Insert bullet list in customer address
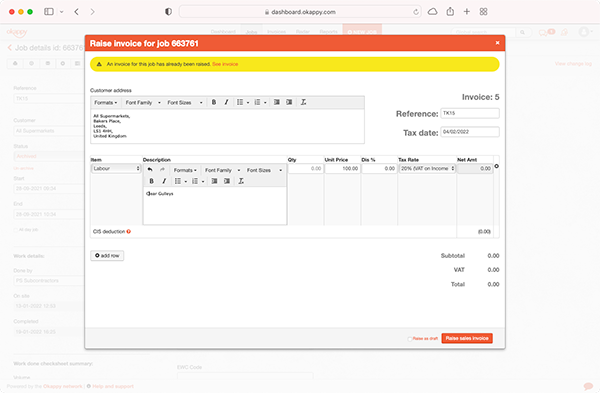This screenshot has height=393, width=600. [240, 102]
